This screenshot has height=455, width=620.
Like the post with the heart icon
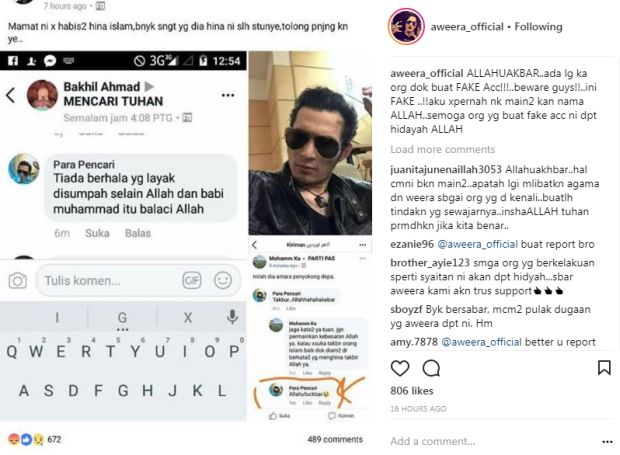[400, 368]
